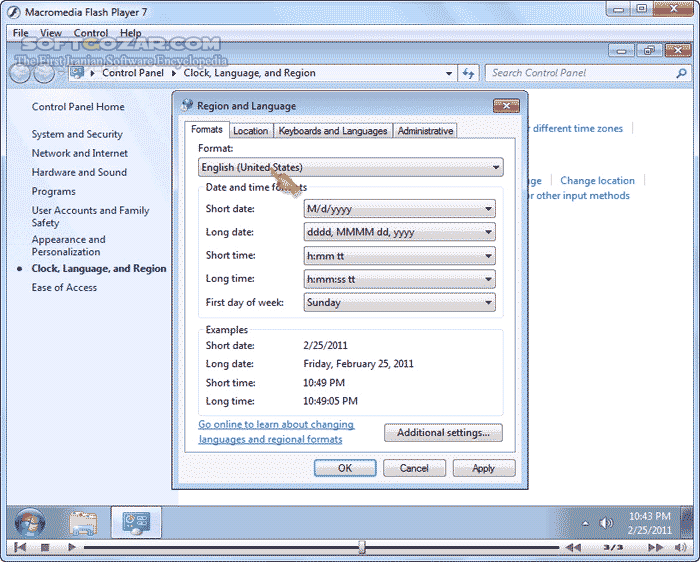
Task: Open Windows Explorer from the taskbar
Action: [x=82, y=521]
